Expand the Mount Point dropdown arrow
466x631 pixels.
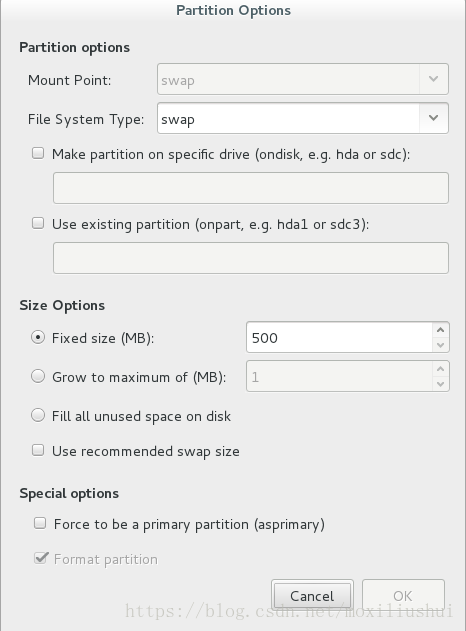pos(433,79)
